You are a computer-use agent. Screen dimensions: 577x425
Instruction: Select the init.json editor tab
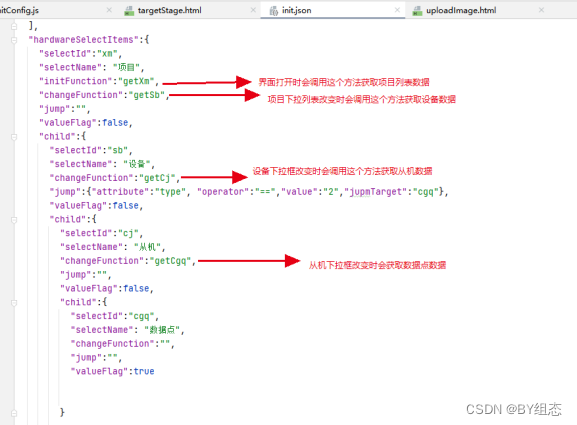[x=296, y=10]
